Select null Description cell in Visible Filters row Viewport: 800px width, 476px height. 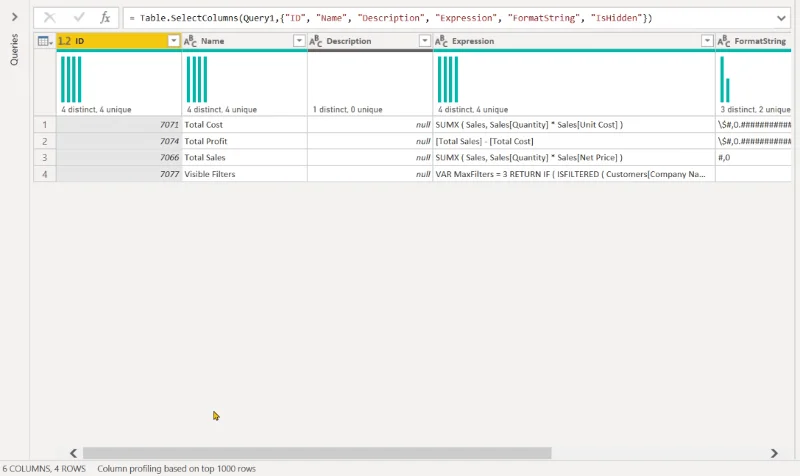(x=370, y=174)
